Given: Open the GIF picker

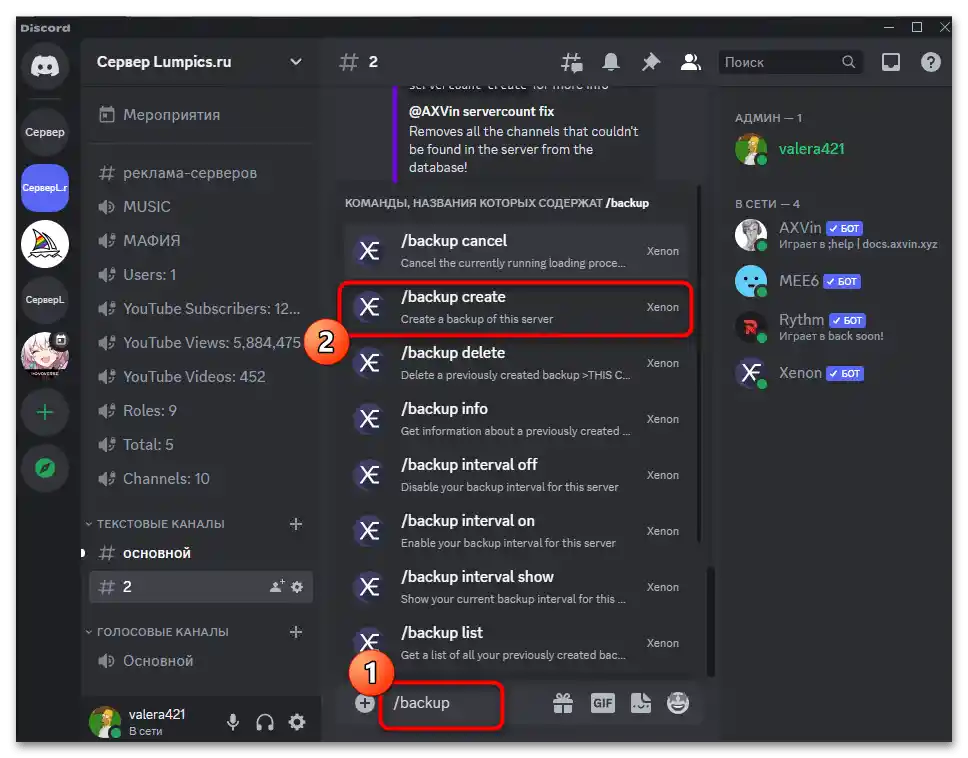Looking at the screenshot, I should [603, 703].
